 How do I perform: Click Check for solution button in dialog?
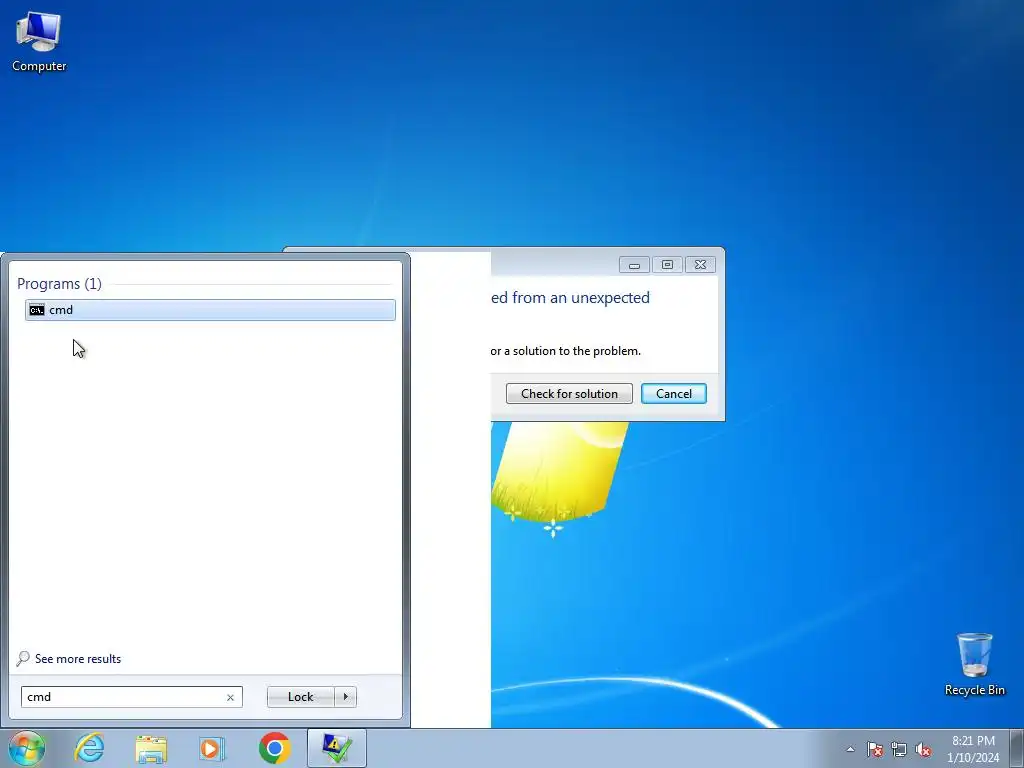569,394
